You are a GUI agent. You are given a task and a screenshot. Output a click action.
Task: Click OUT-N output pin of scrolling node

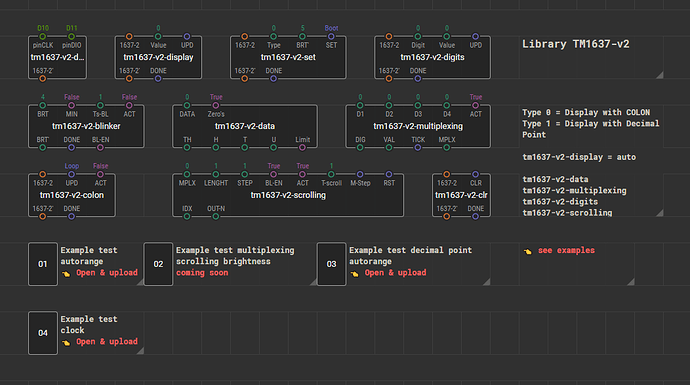[x=216, y=216]
